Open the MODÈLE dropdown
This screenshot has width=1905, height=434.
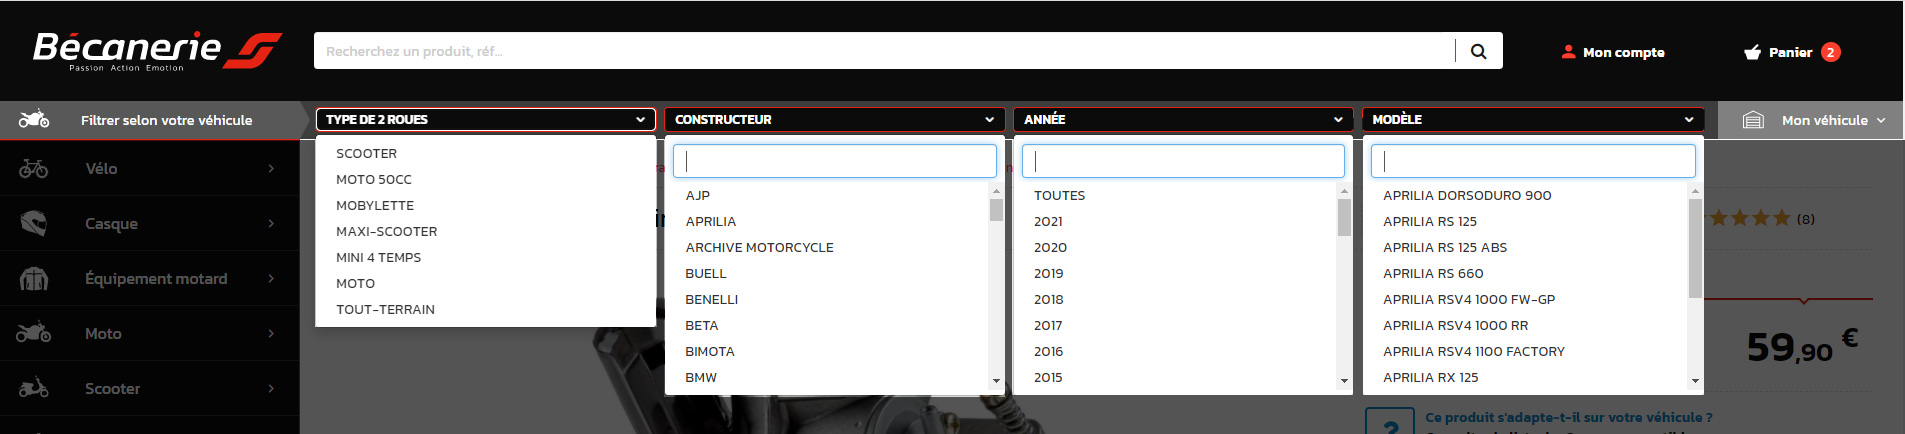click(1533, 119)
